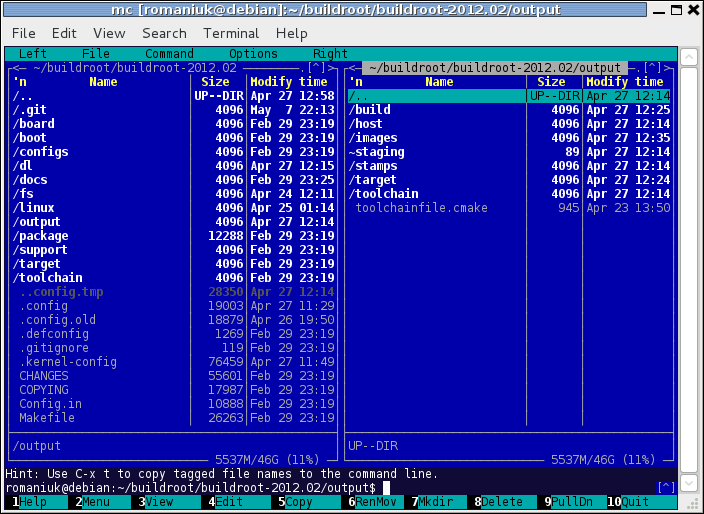The image size is (704, 514).
Task: Open the terminal File menu
Action: (x=23, y=33)
